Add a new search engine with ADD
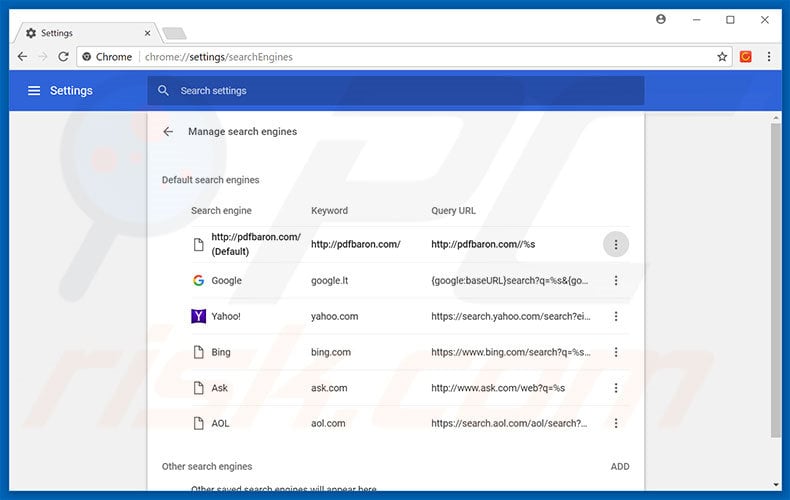The image size is (790, 500). [620, 467]
